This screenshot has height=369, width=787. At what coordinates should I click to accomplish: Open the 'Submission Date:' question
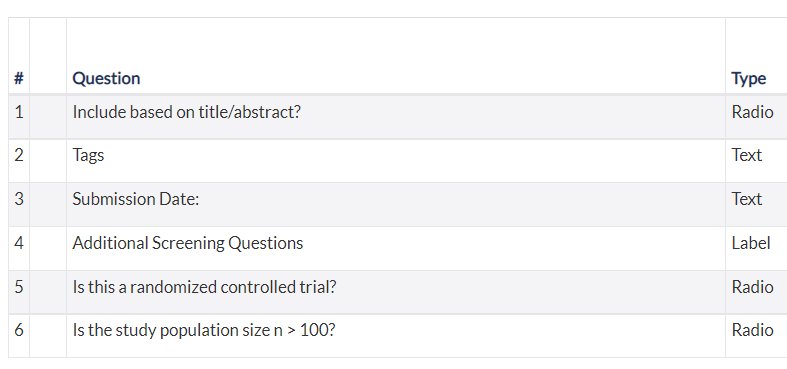click(x=136, y=199)
